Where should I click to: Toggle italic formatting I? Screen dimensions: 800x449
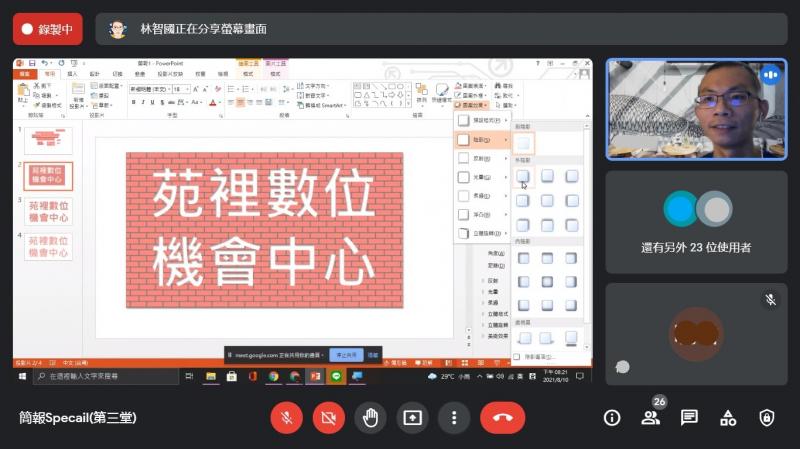point(143,103)
